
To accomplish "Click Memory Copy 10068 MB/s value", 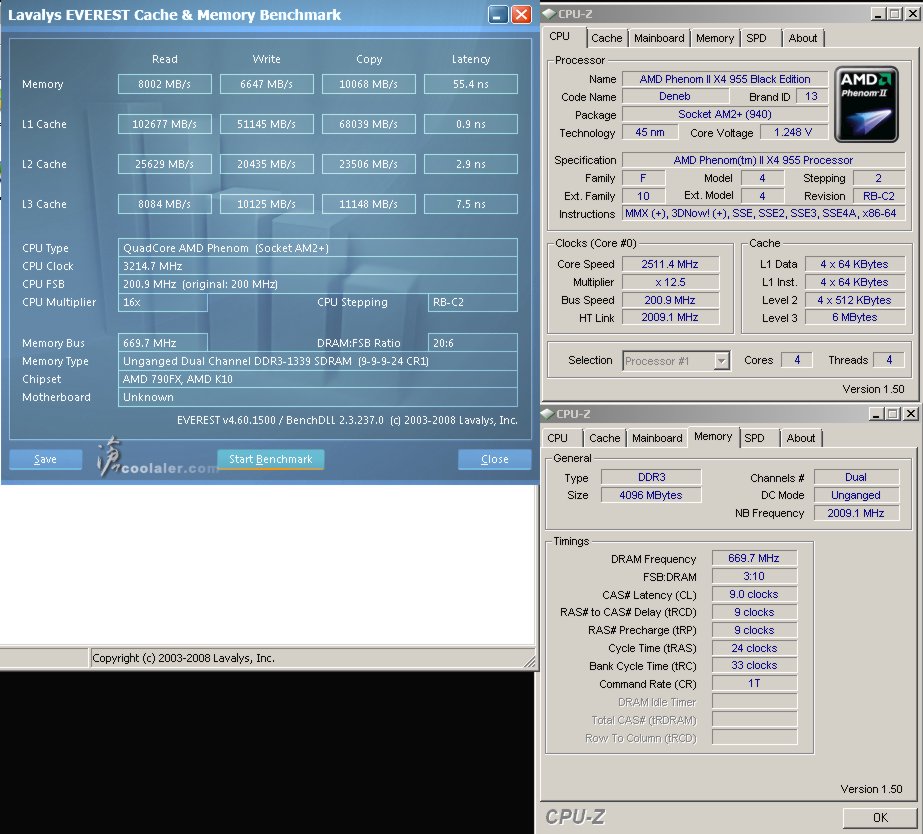I will coord(368,84).
